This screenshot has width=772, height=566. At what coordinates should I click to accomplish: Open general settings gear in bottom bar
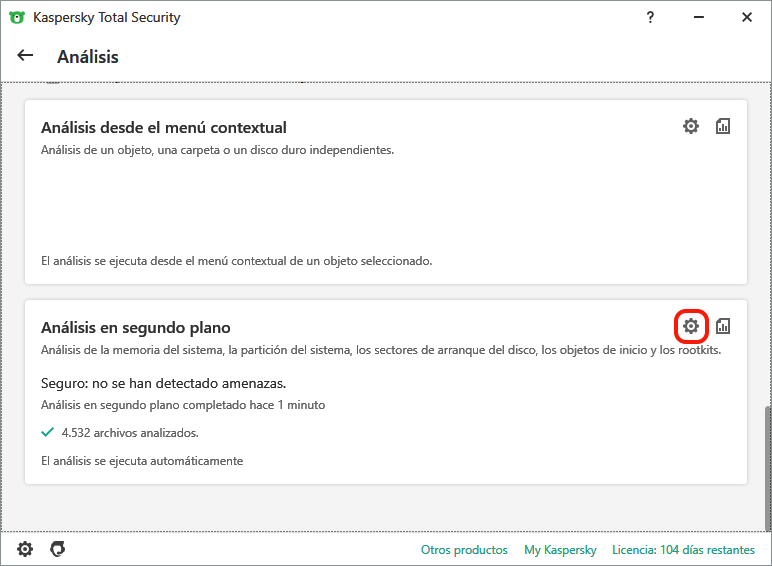25,549
